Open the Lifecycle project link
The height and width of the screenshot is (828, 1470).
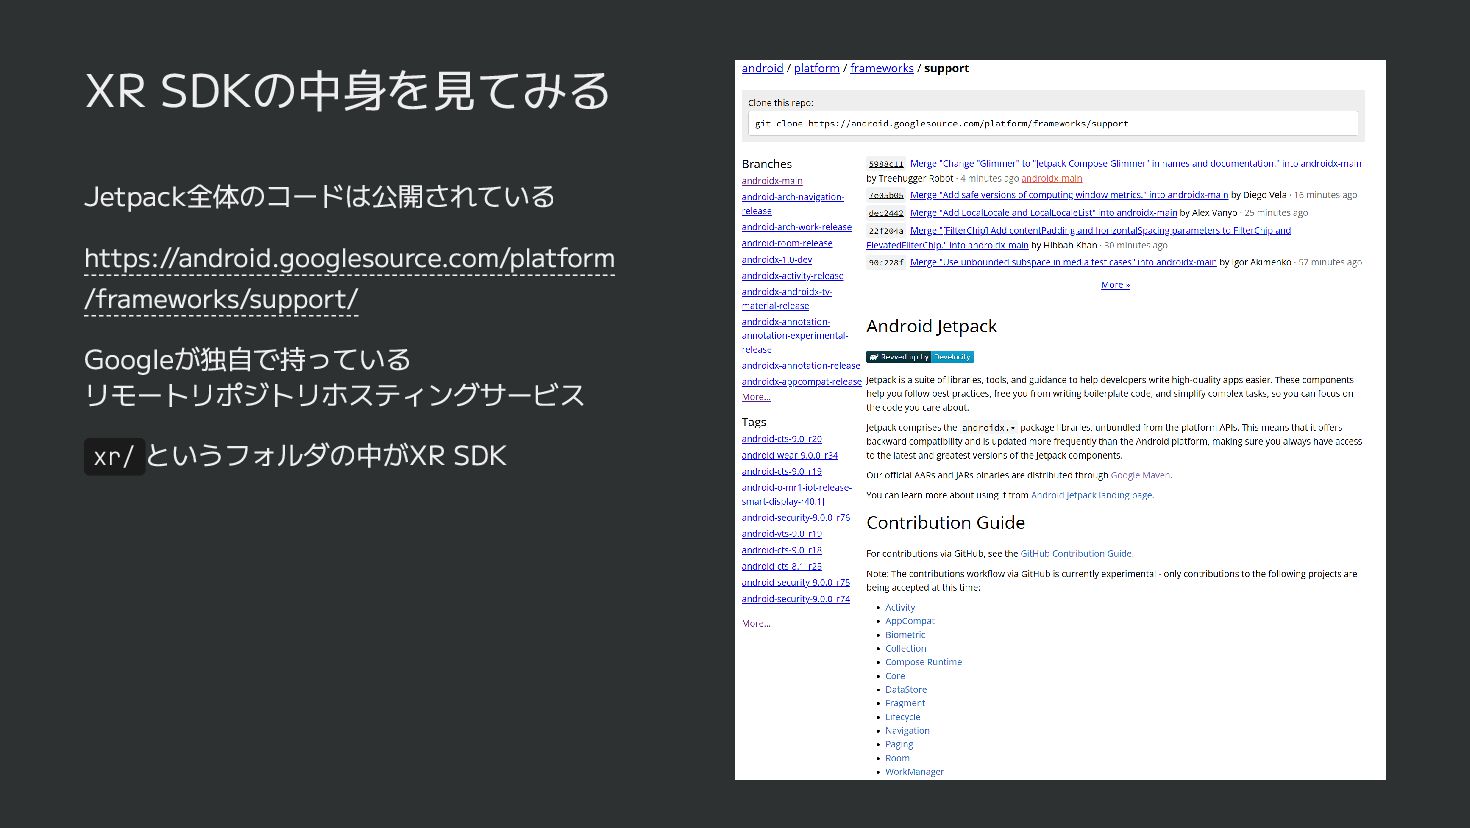902,717
